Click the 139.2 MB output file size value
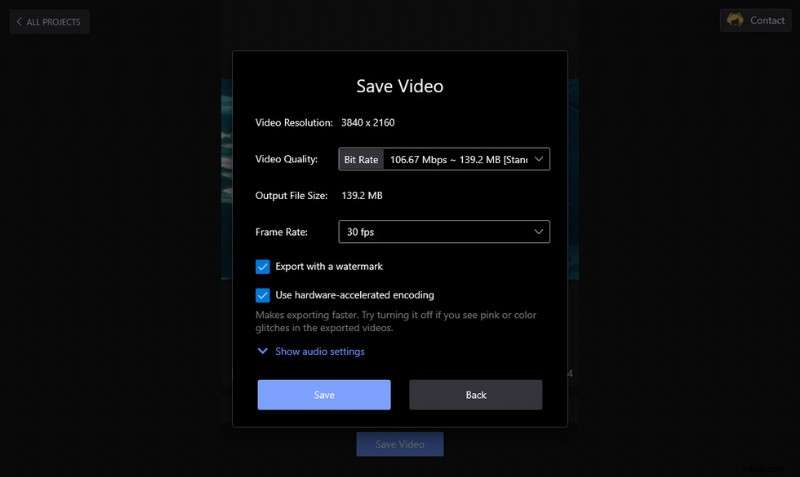800x477 pixels. coord(362,195)
